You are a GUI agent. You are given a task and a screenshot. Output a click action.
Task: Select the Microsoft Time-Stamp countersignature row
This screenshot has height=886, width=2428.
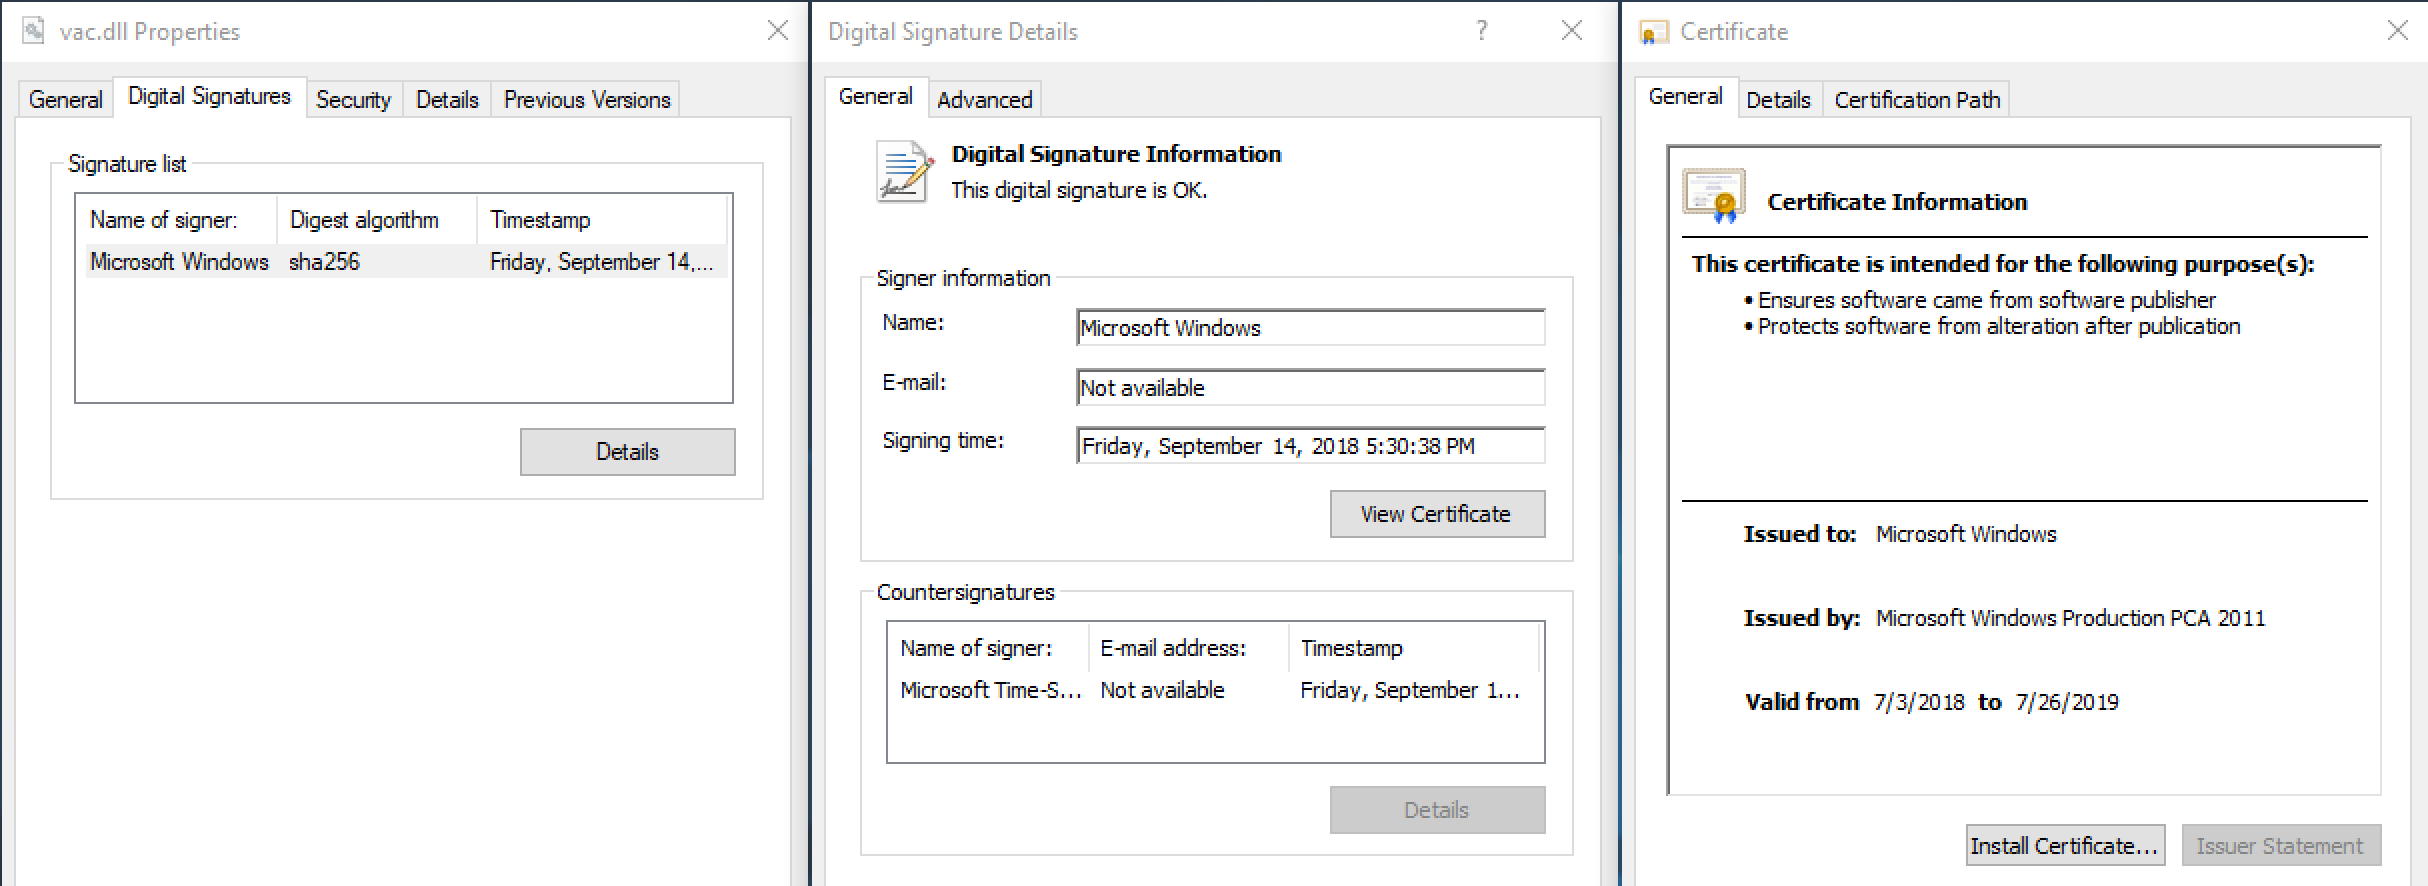[1210, 690]
